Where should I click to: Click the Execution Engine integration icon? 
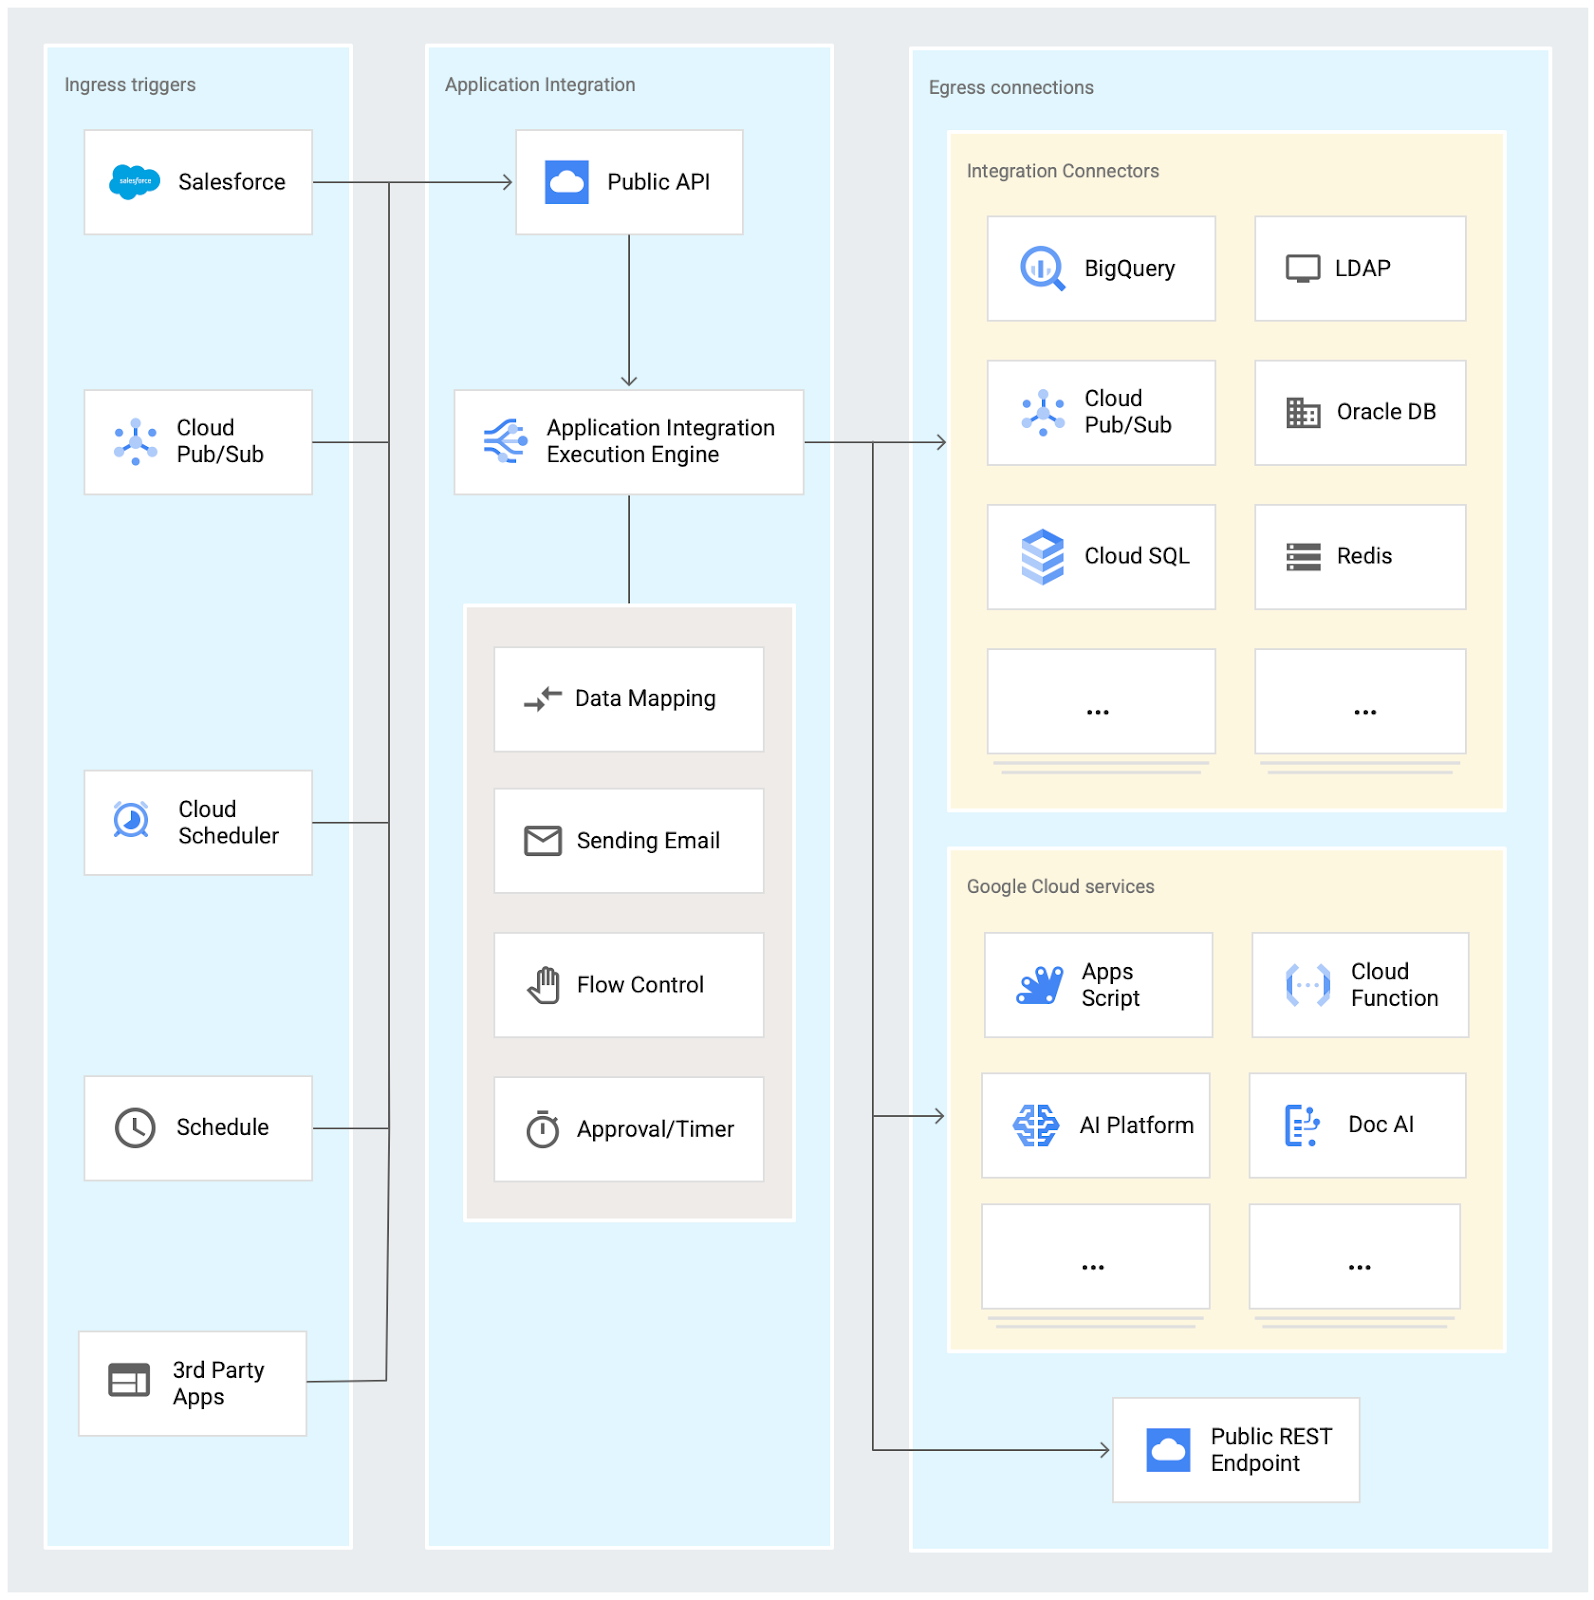pyautogui.click(x=505, y=441)
